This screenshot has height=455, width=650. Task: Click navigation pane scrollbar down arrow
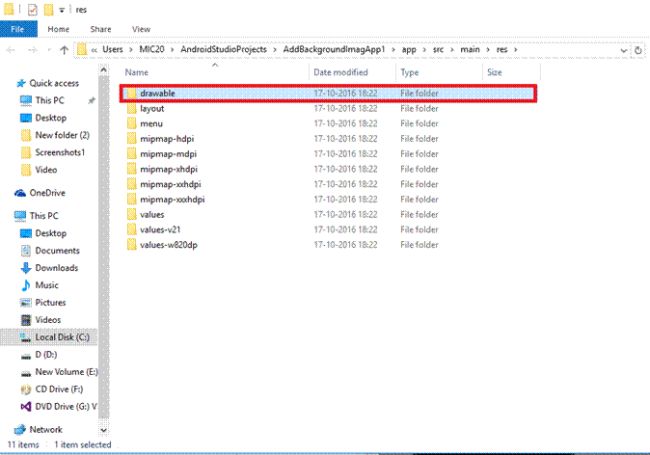click(104, 431)
